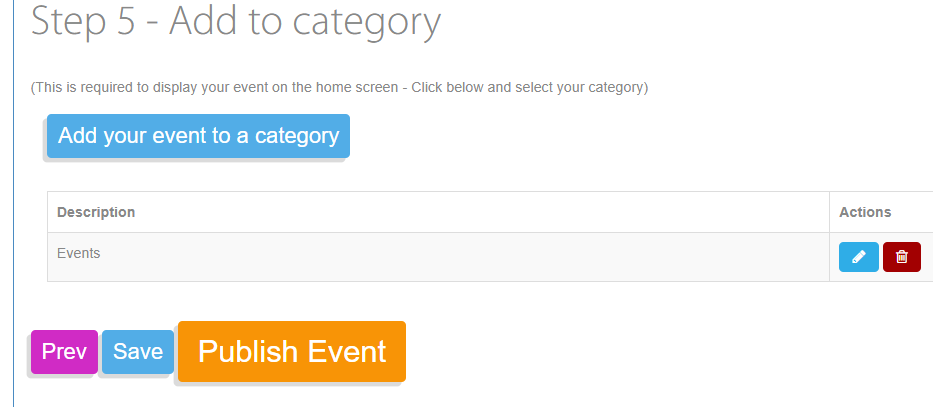The height and width of the screenshot is (407, 933).
Task: Open category selection for your event
Action: click(x=198, y=136)
